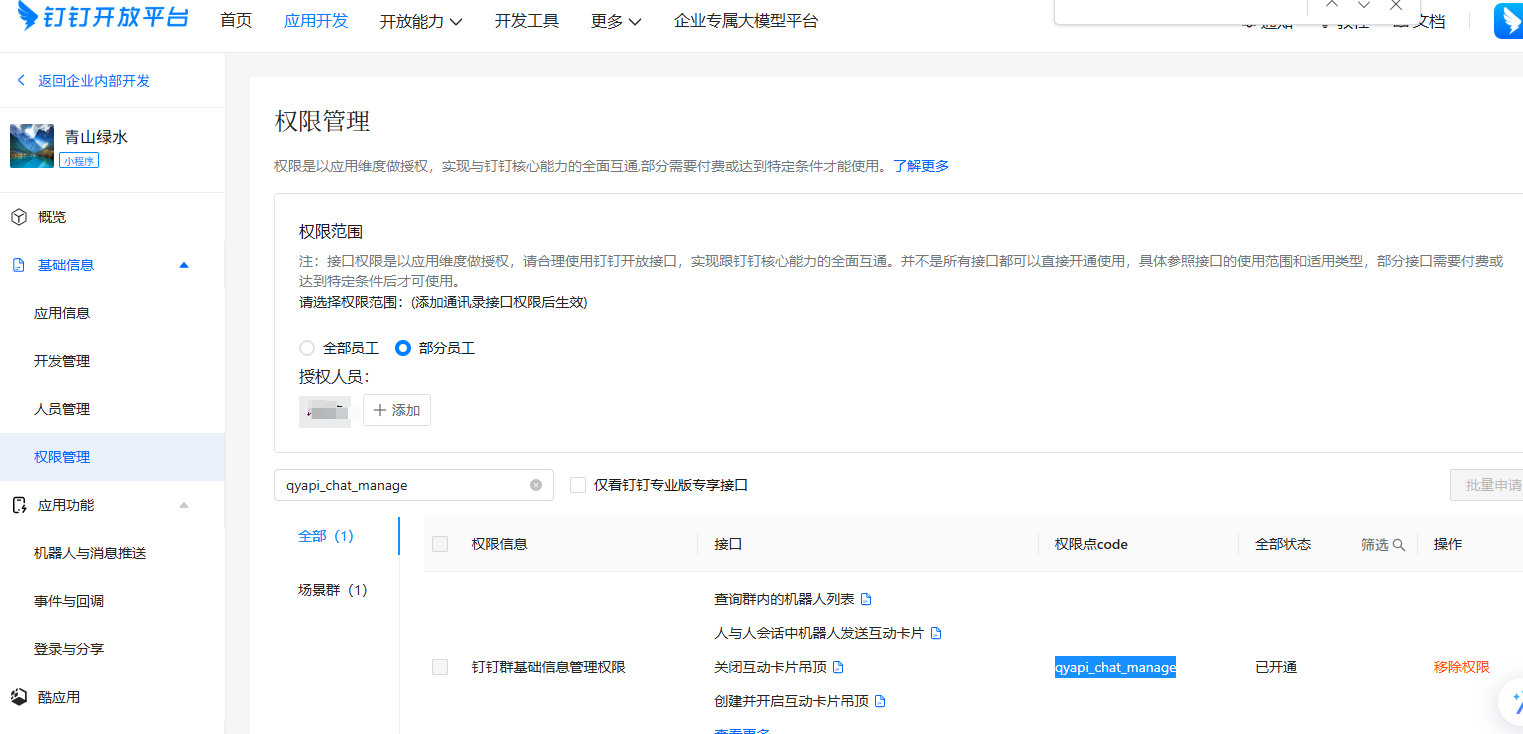The width and height of the screenshot is (1523, 734).
Task: Click the 返回企业内部开发 link
Action: pos(94,81)
